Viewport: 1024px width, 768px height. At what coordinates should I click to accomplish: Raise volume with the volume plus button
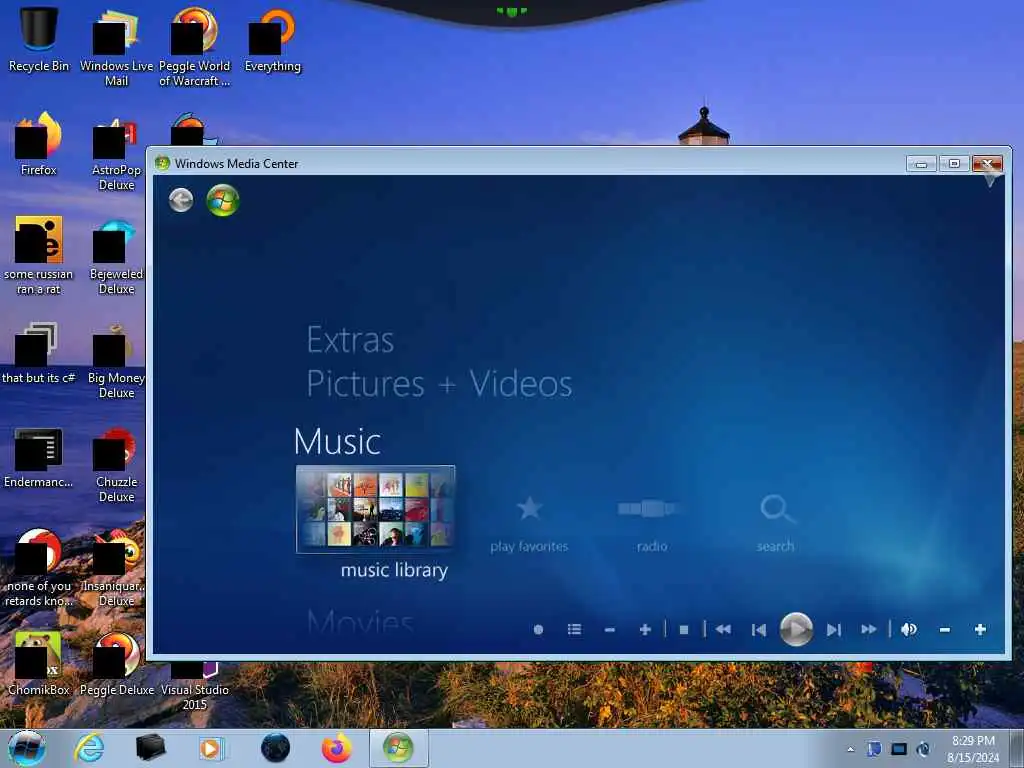(980, 630)
